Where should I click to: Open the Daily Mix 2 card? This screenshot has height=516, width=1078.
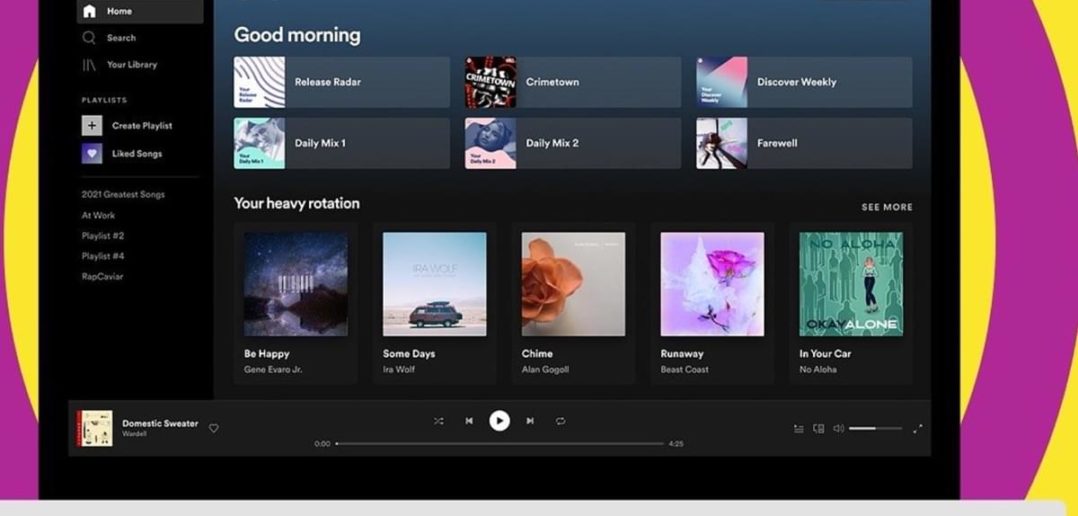point(573,144)
